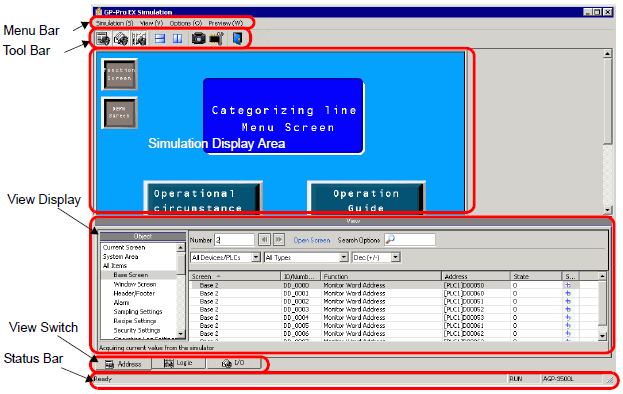This screenshot has height=394, width=623.
Task: Select the vertical split layout icon
Action: (x=178, y=39)
